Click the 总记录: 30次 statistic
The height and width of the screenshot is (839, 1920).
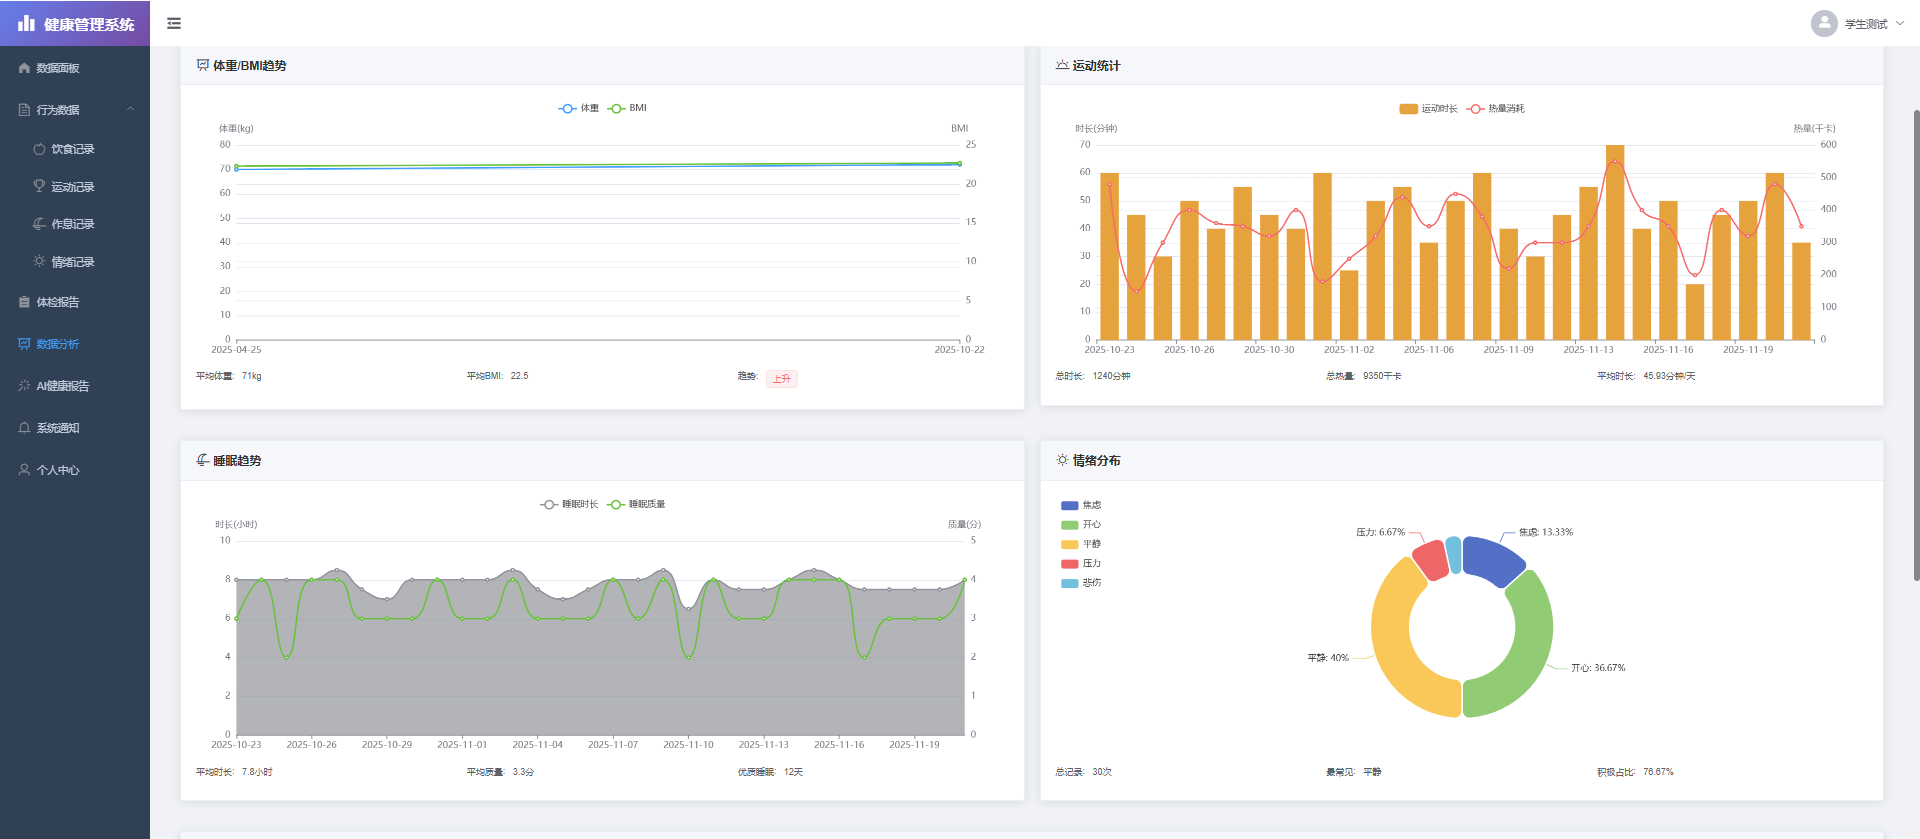coord(1083,772)
